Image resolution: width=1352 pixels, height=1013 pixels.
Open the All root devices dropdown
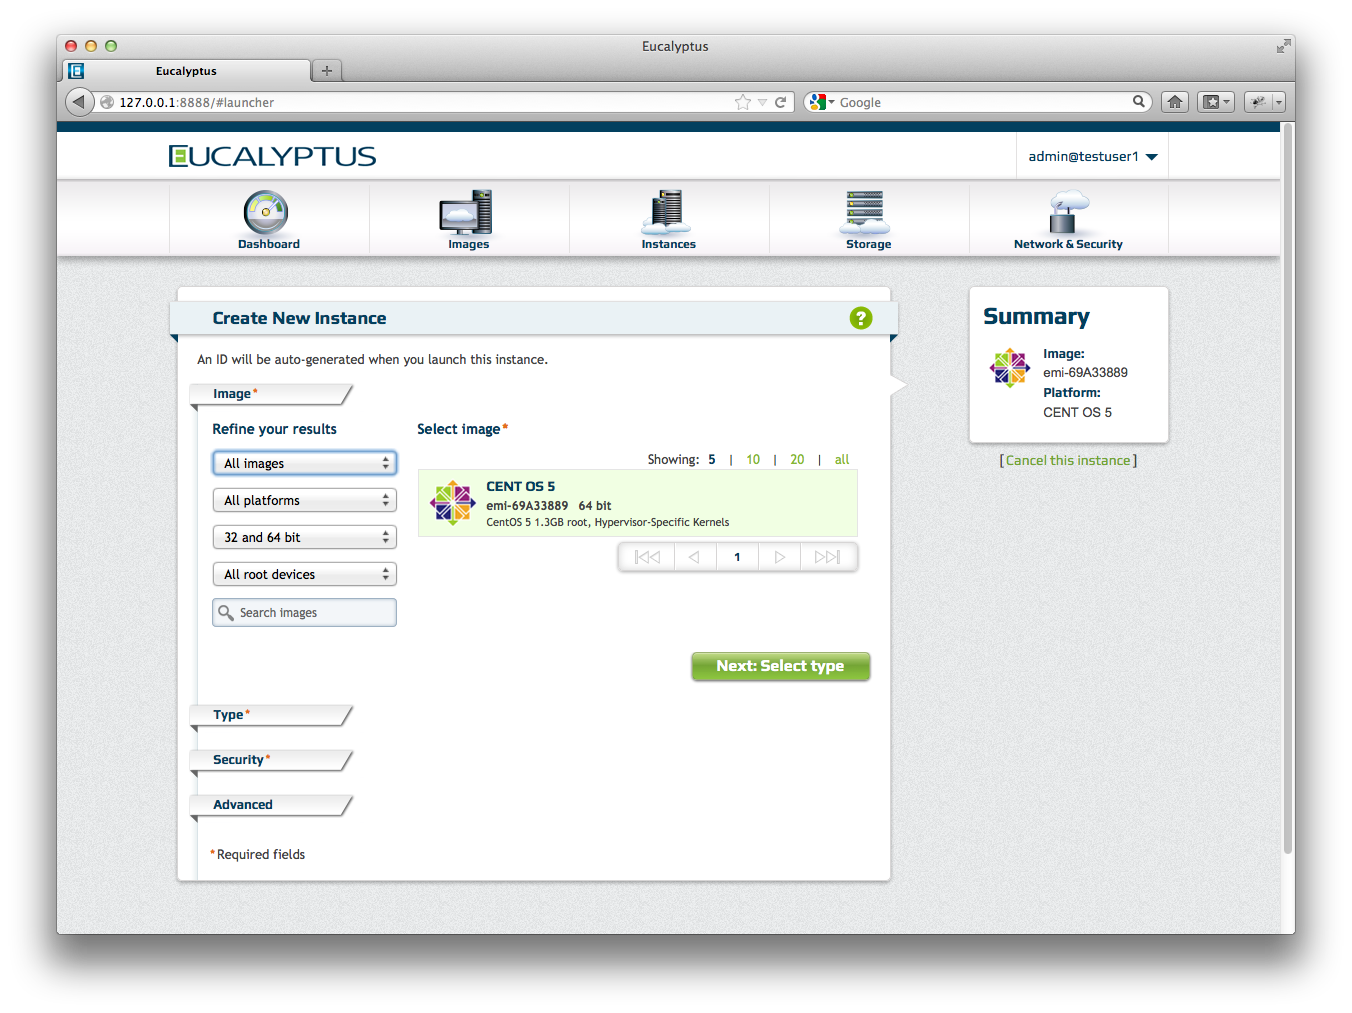304,574
